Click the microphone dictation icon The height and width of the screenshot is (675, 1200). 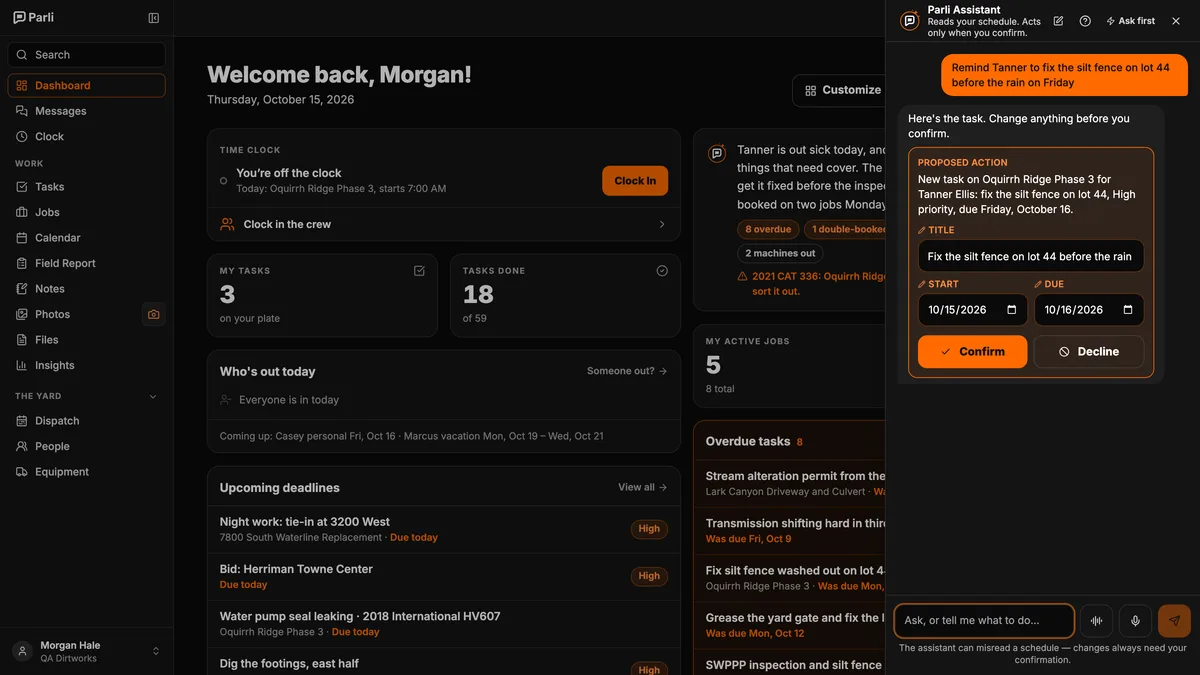click(x=1135, y=621)
